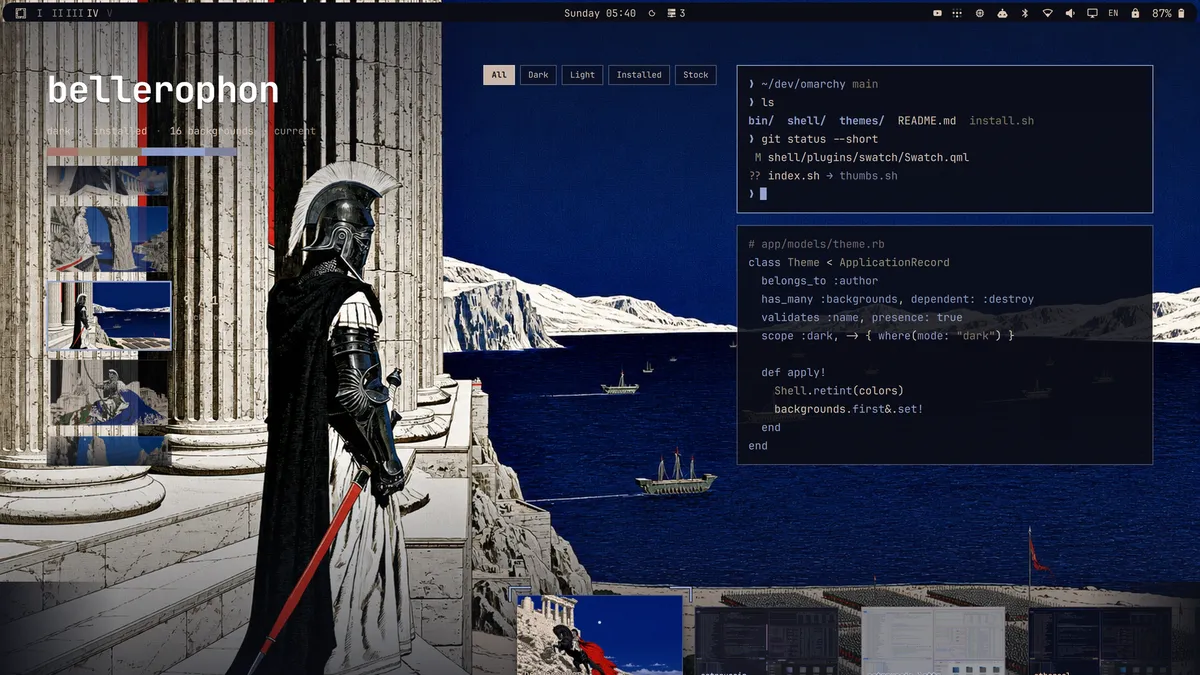Screen dimensions: 1200x675
Task: Click the 'git status --short' command
Action: 819,139
